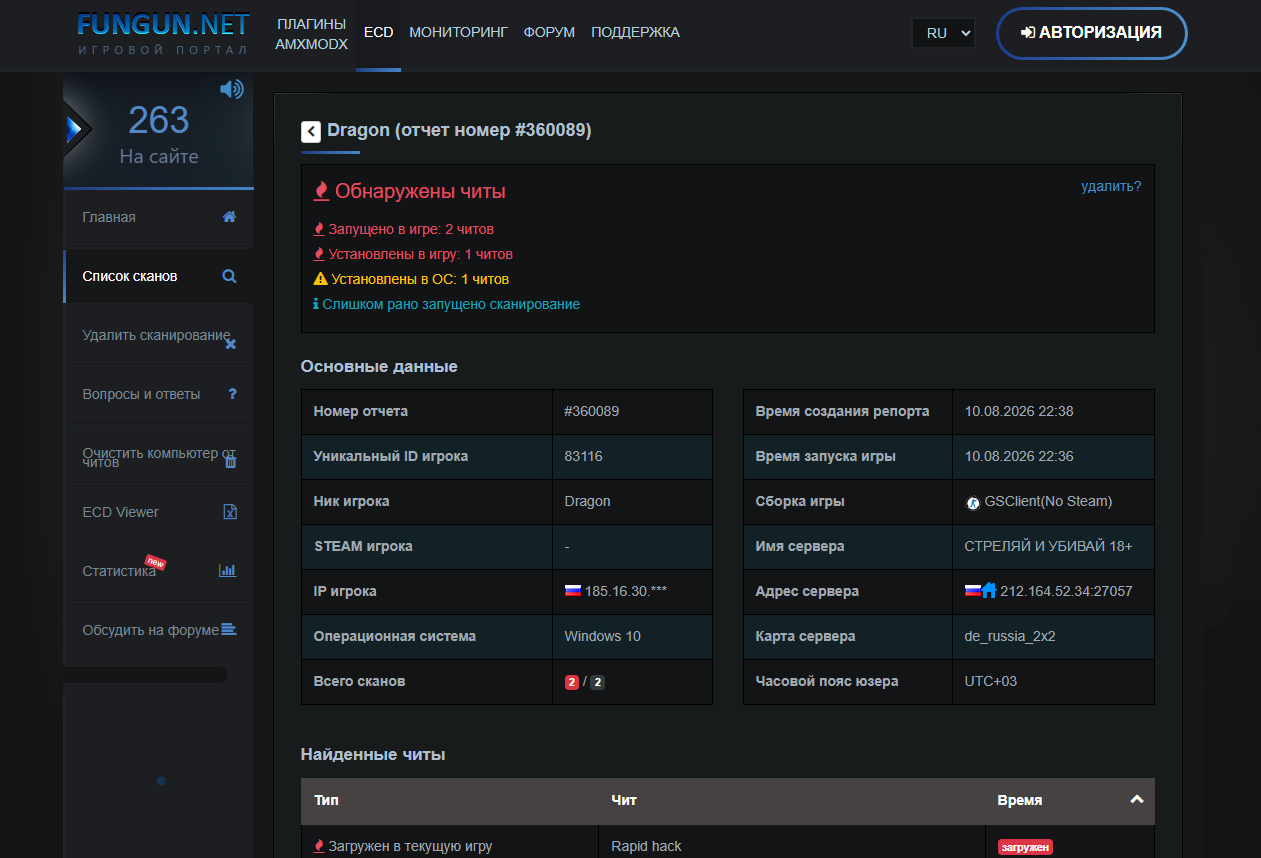1261x858 pixels.
Task: Click the back arrow before Dragon title
Action: pos(311,131)
